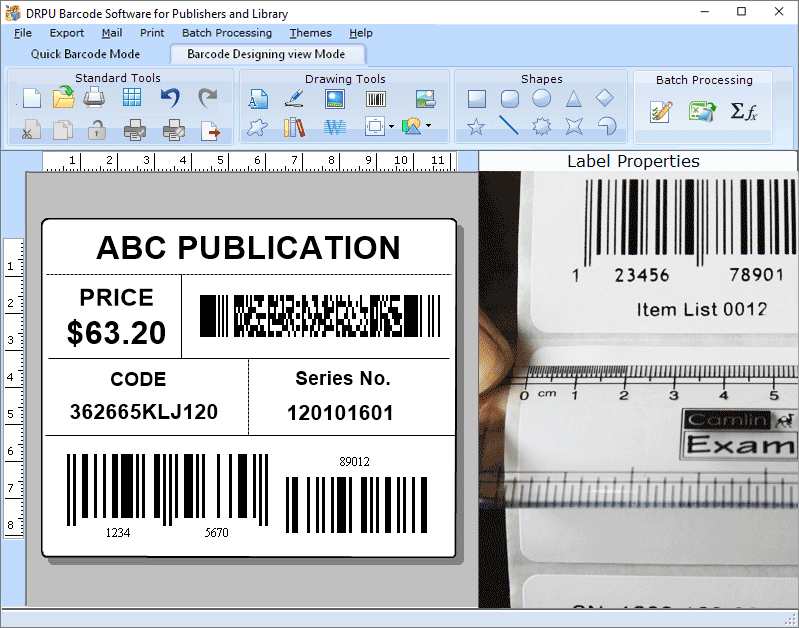The image size is (799, 628).
Task: Select the Line shape
Action: pyautogui.click(x=509, y=125)
